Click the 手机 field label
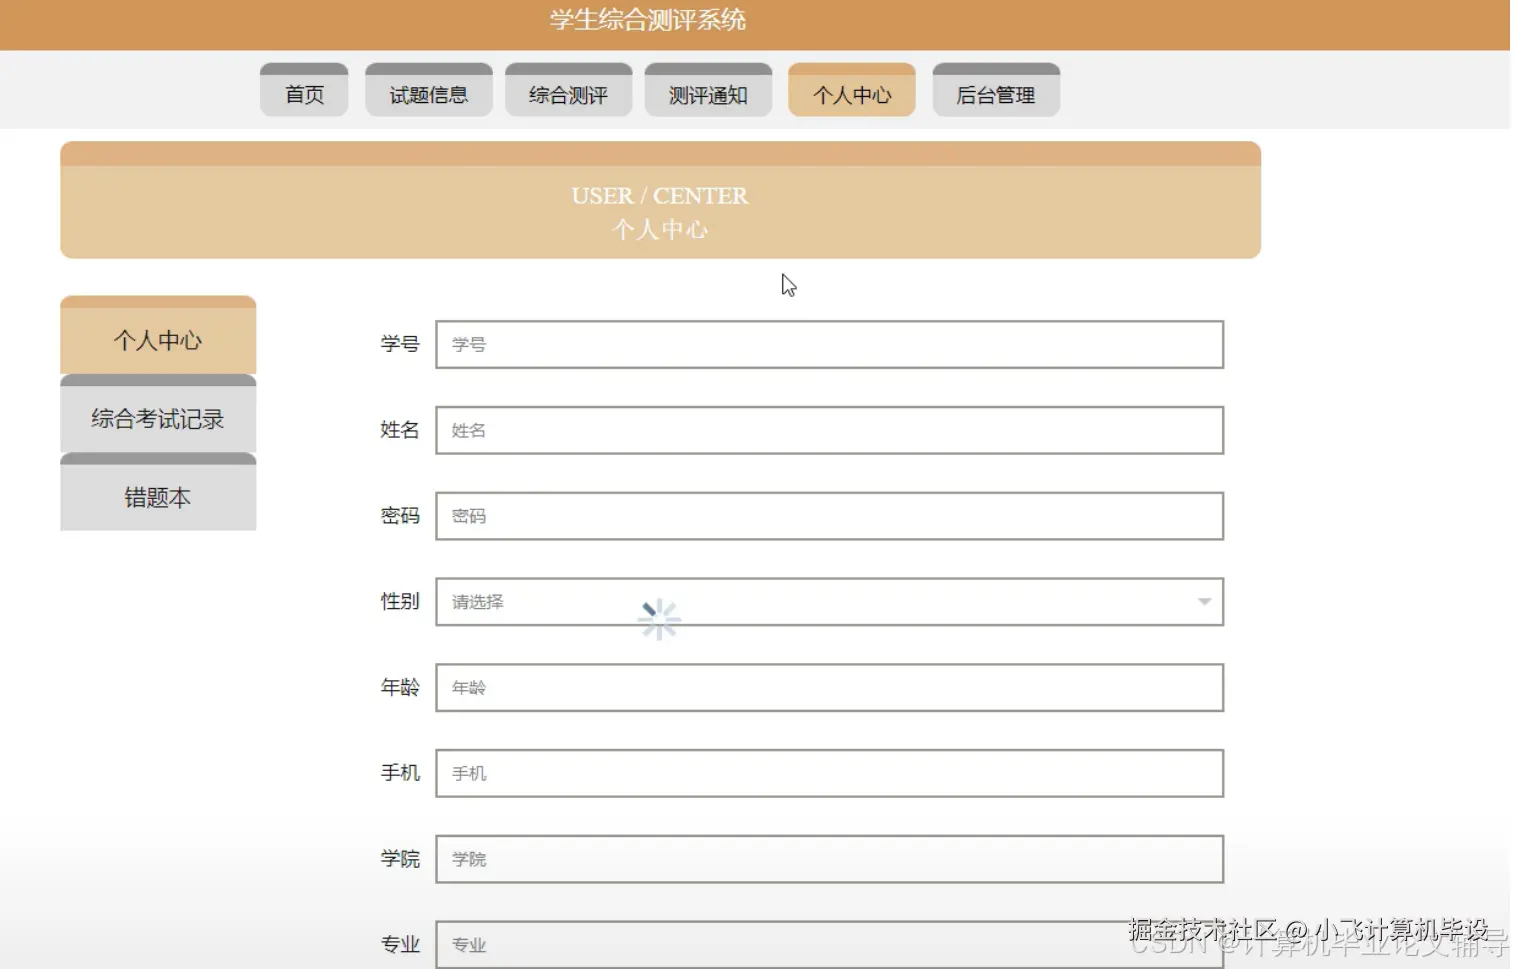 [x=400, y=773]
